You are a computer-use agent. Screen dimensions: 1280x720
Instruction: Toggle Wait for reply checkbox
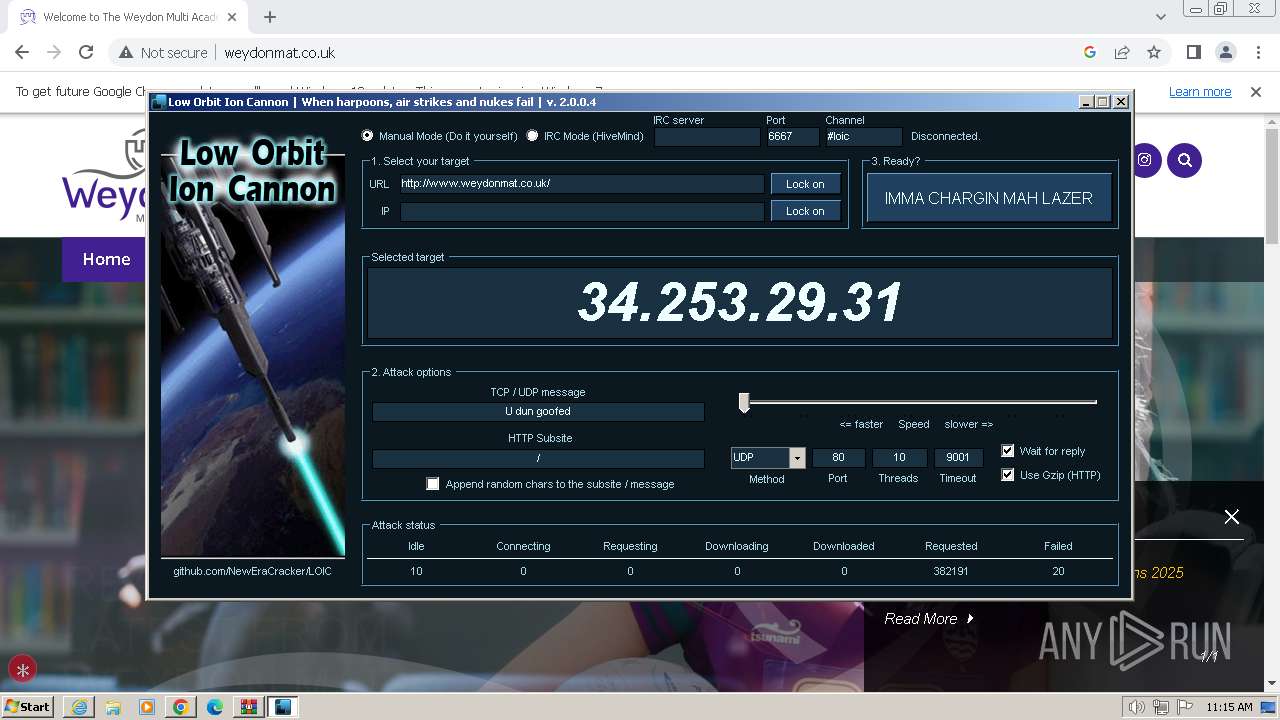tap(1008, 451)
